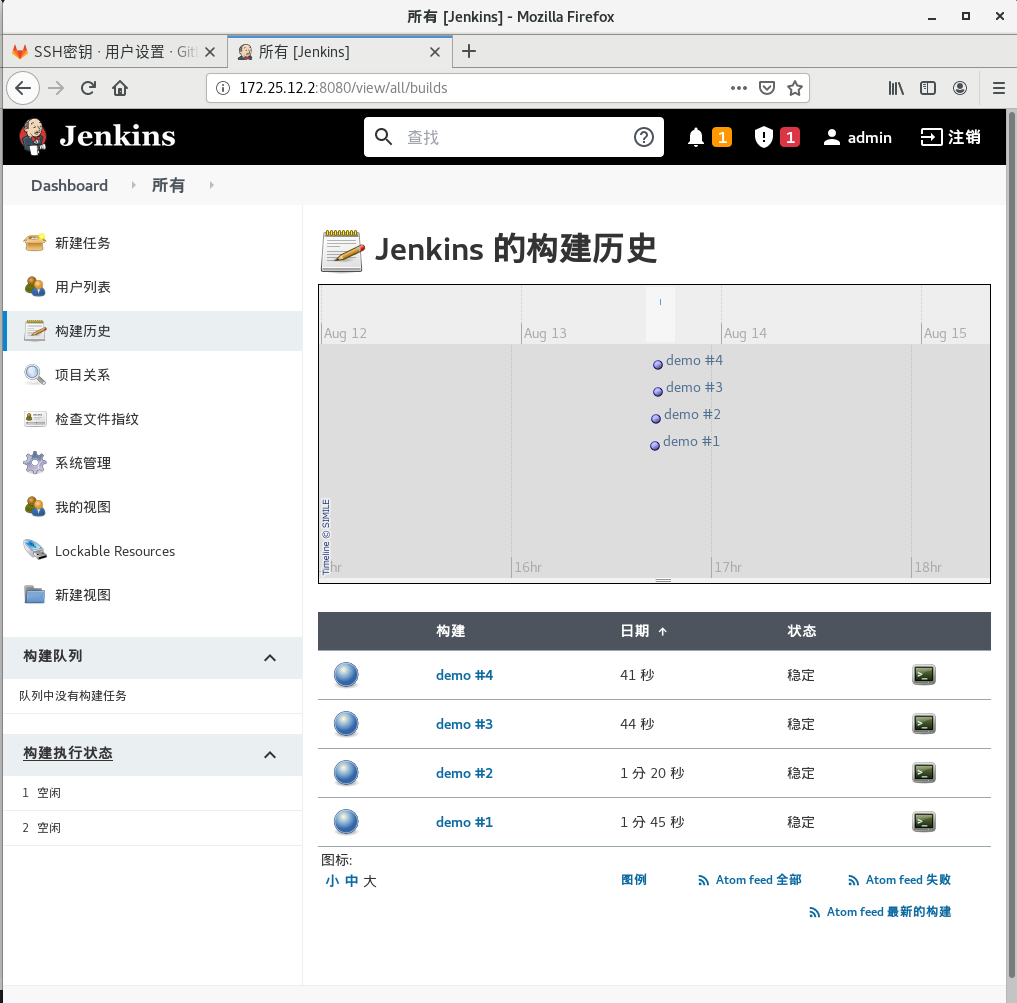Click the 我的视图 users icon
The image size is (1017, 1003).
(x=34, y=507)
